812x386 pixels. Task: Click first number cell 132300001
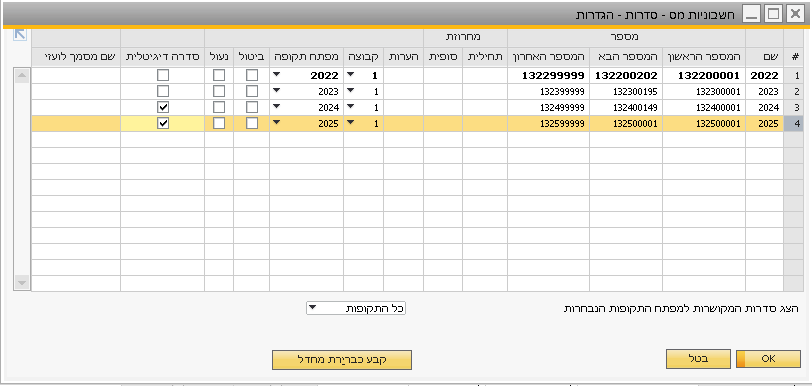pyautogui.click(x=704, y=91)
